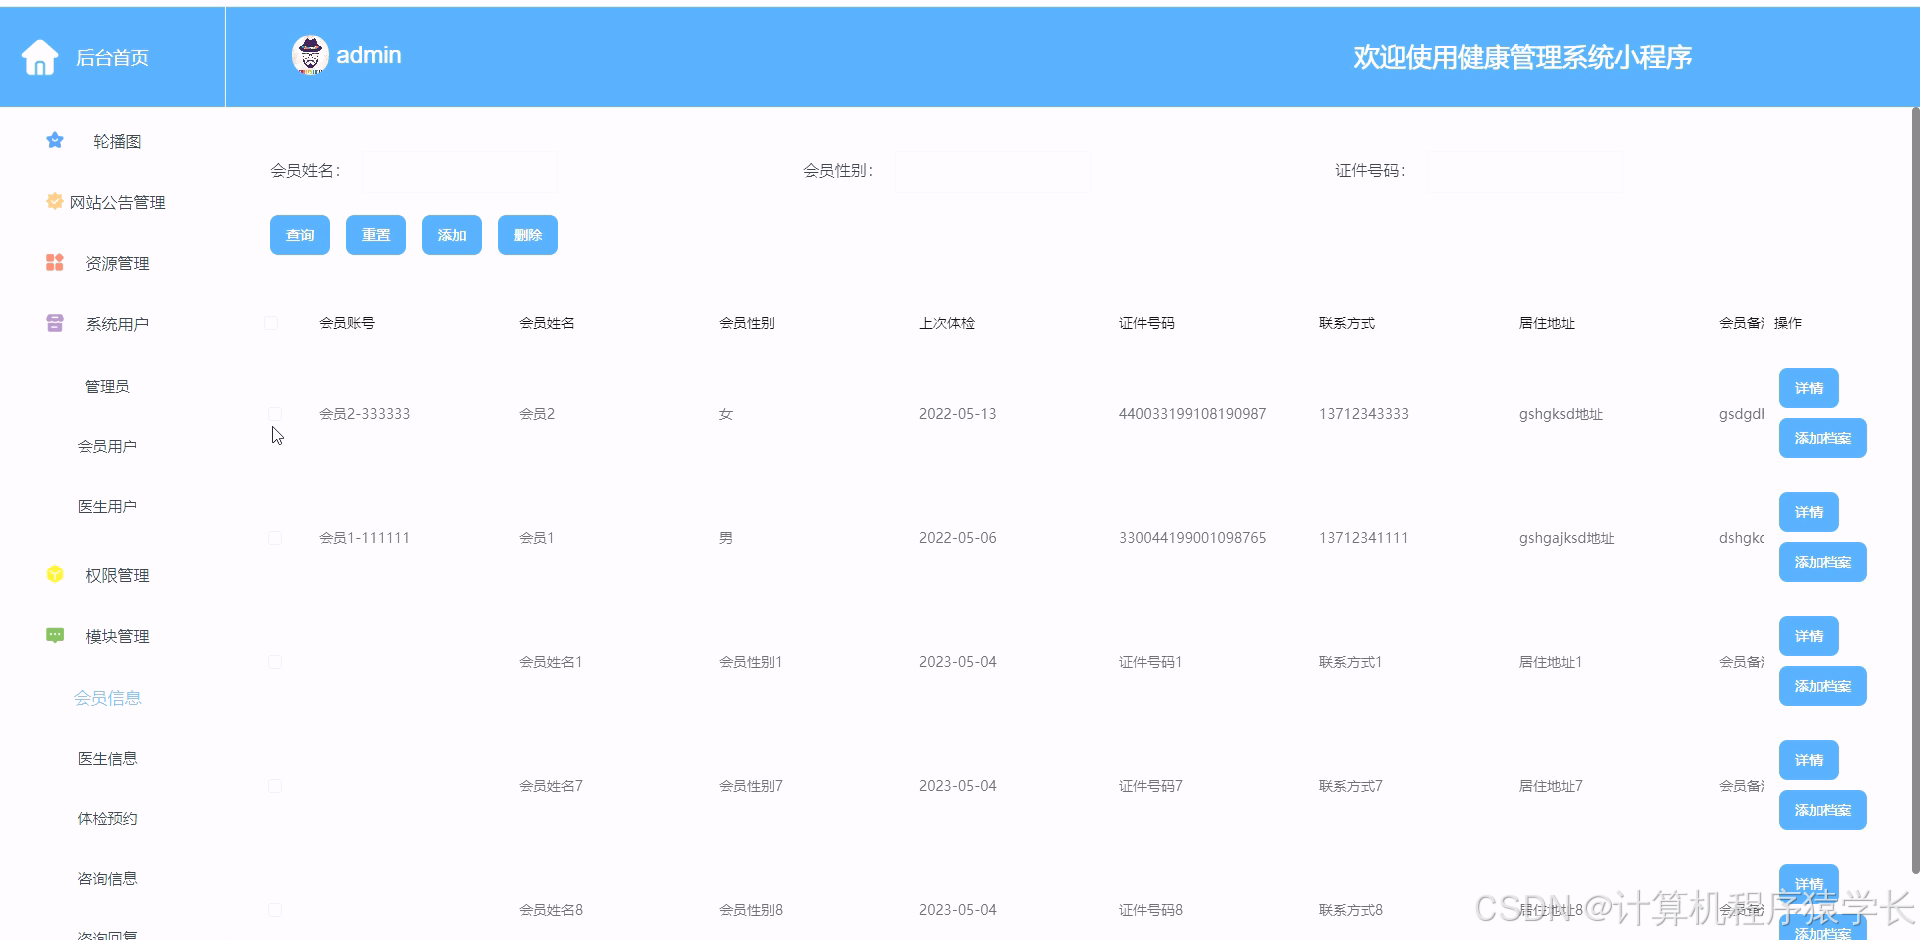Viewport: 1920px width, 940px height.
Task: Click 添加档案 for 会员姓名1 row
Action: coord(1823,686)
